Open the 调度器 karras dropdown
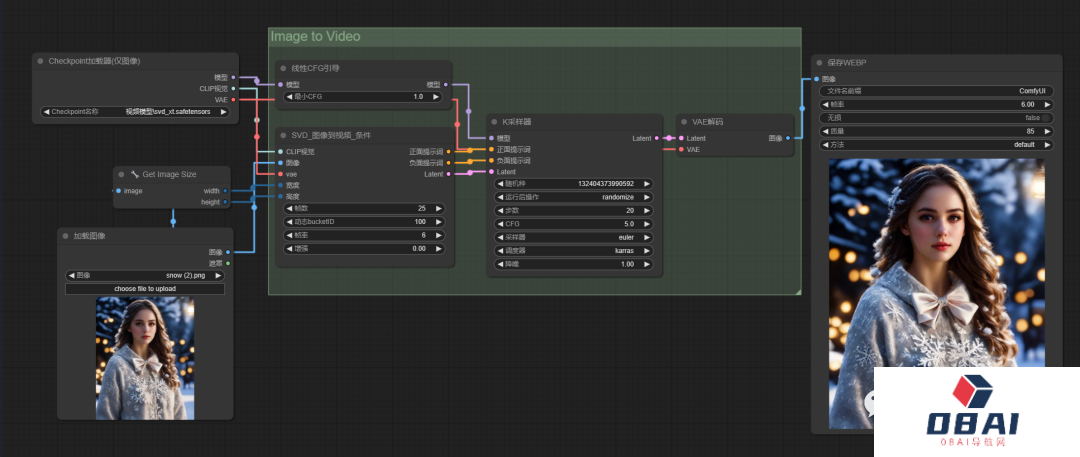Viewport: 1080px width, 457px height. coord(573,251)
